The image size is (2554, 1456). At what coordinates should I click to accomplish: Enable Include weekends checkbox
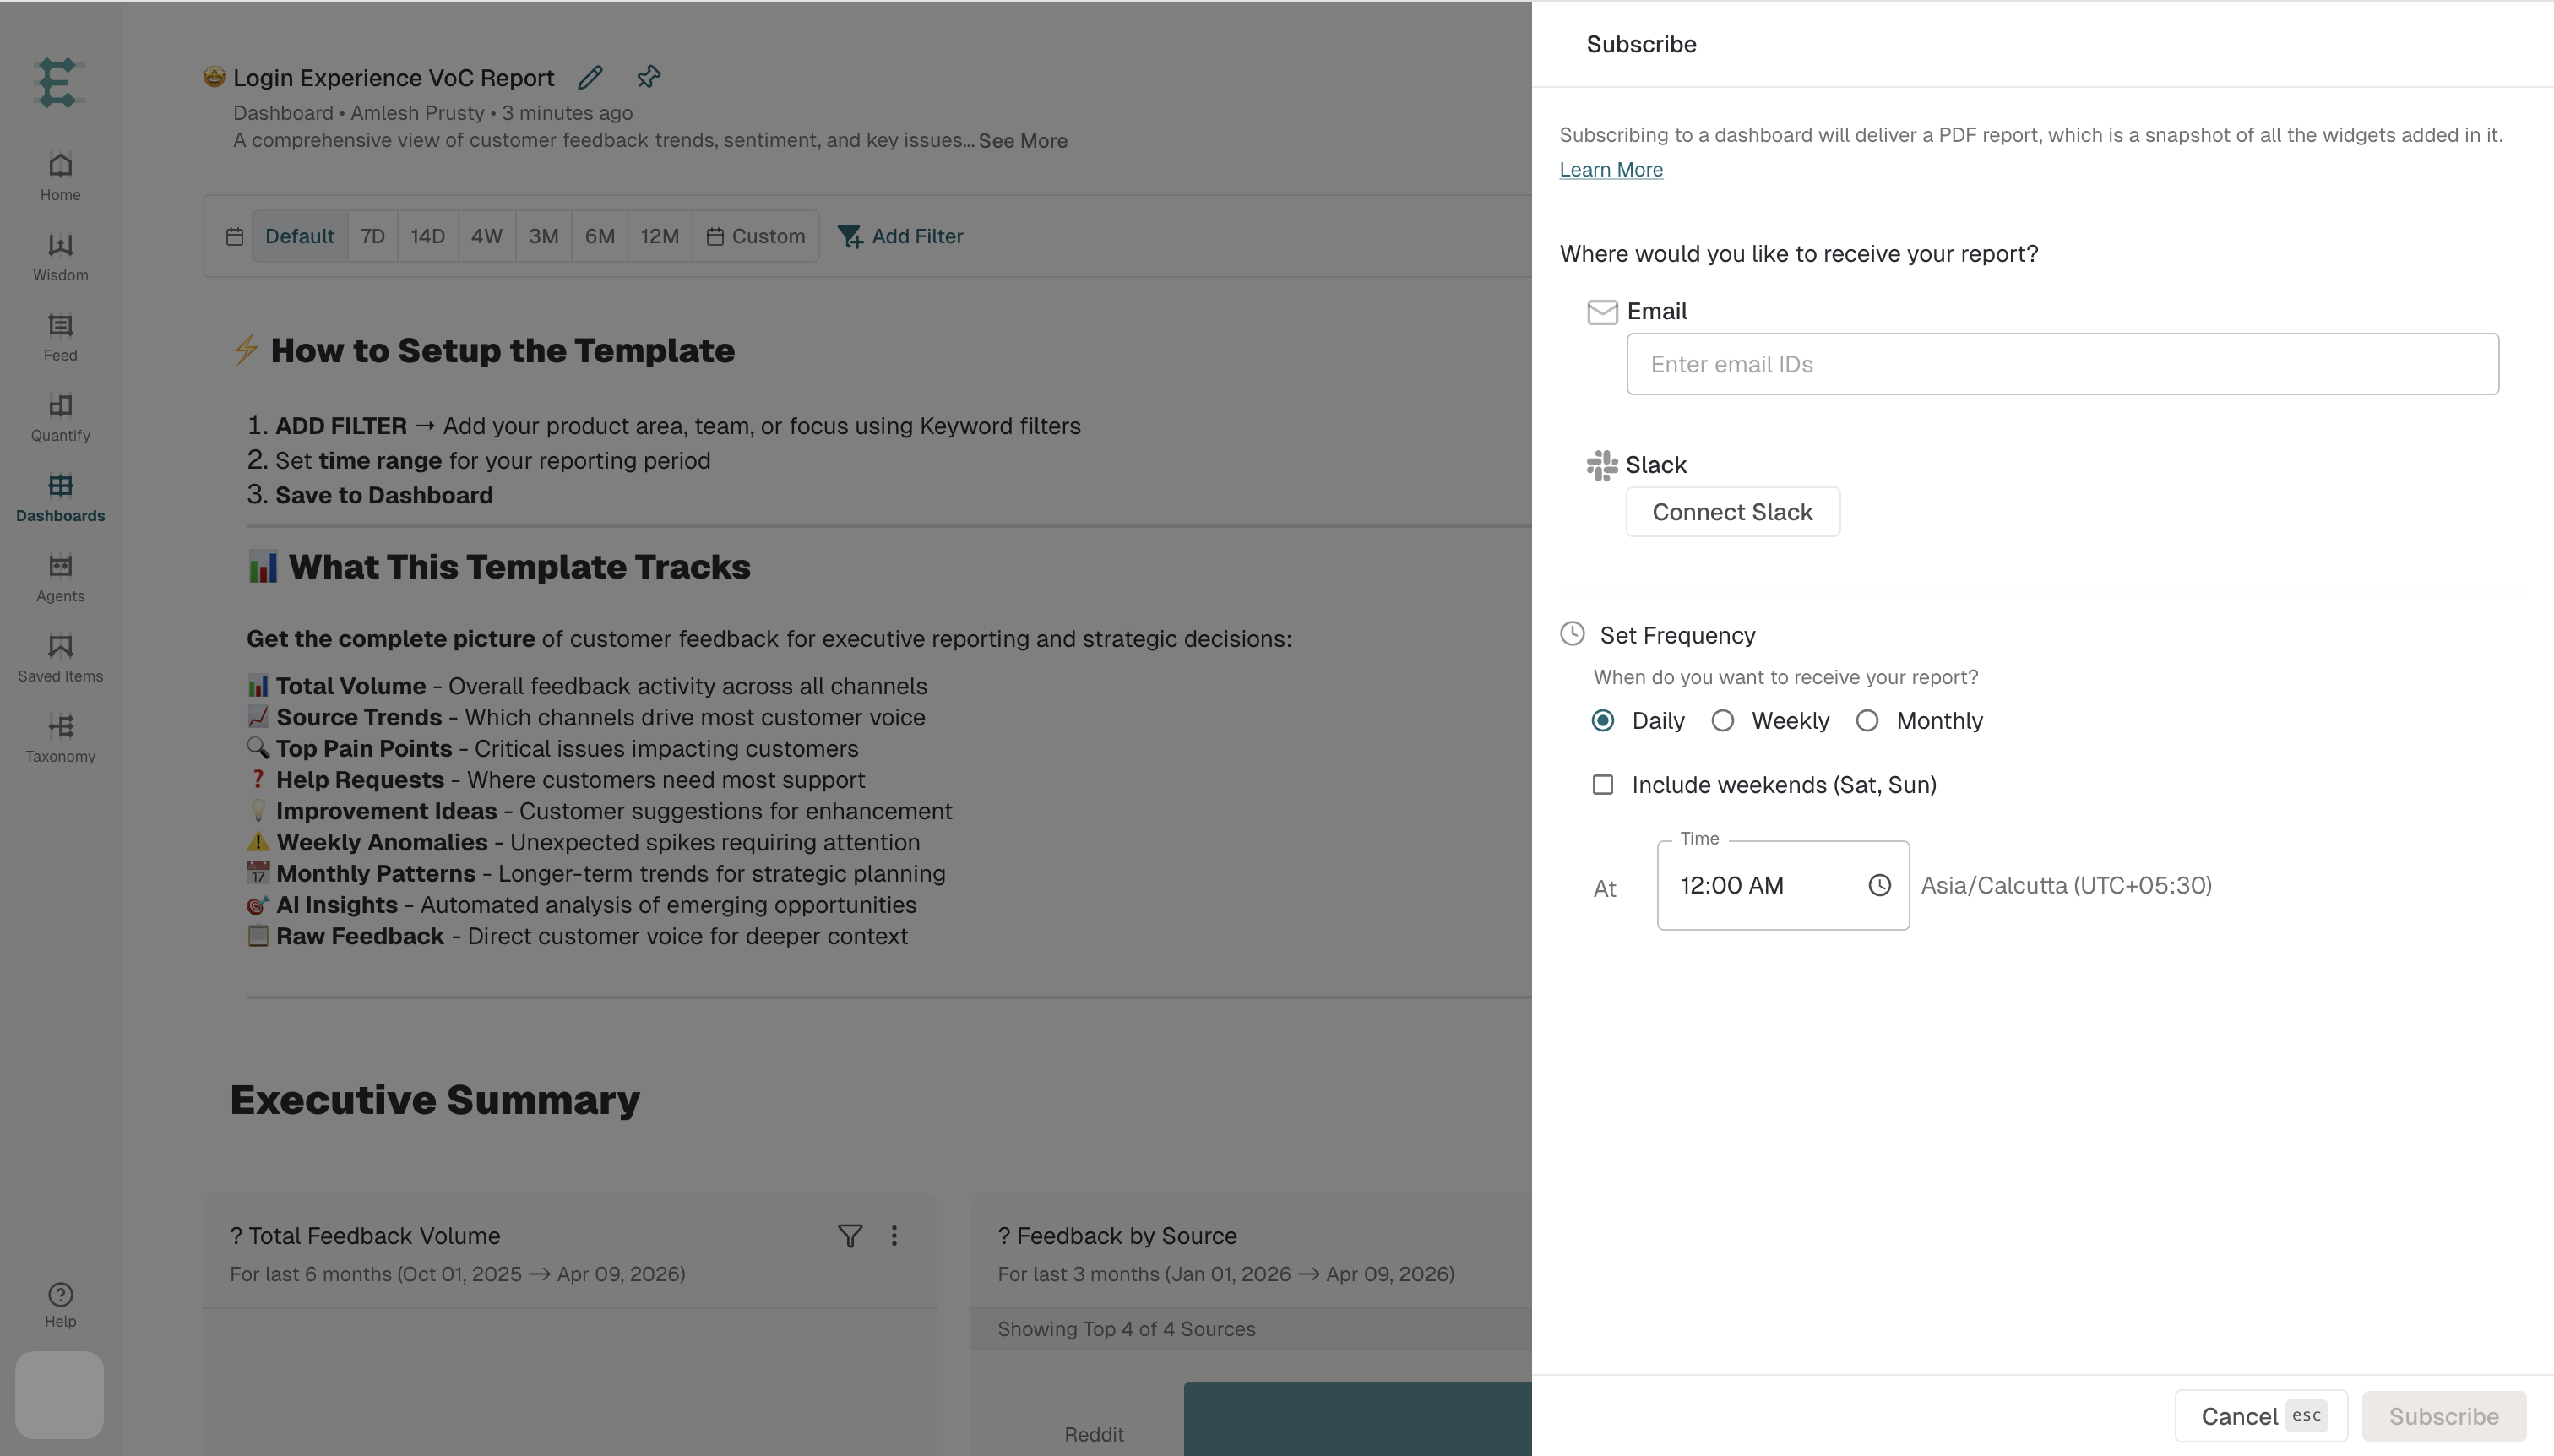tap(1603, 785)
